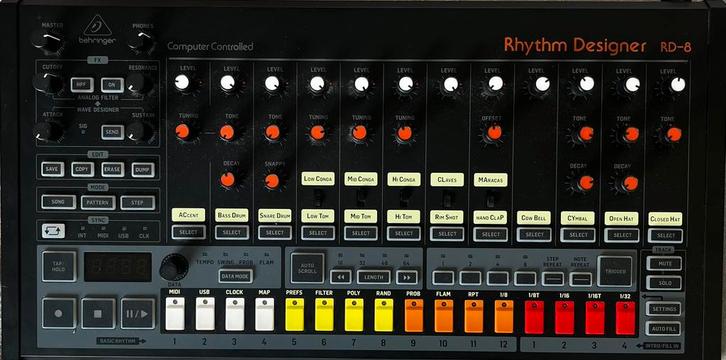Solo the selected track with Solo
This screenshot has height=360, width=726.
click(664, 283)
